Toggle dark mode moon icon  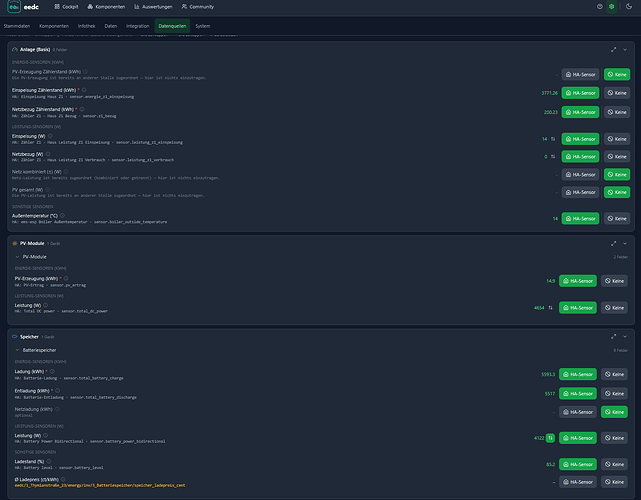pos(629,7)
